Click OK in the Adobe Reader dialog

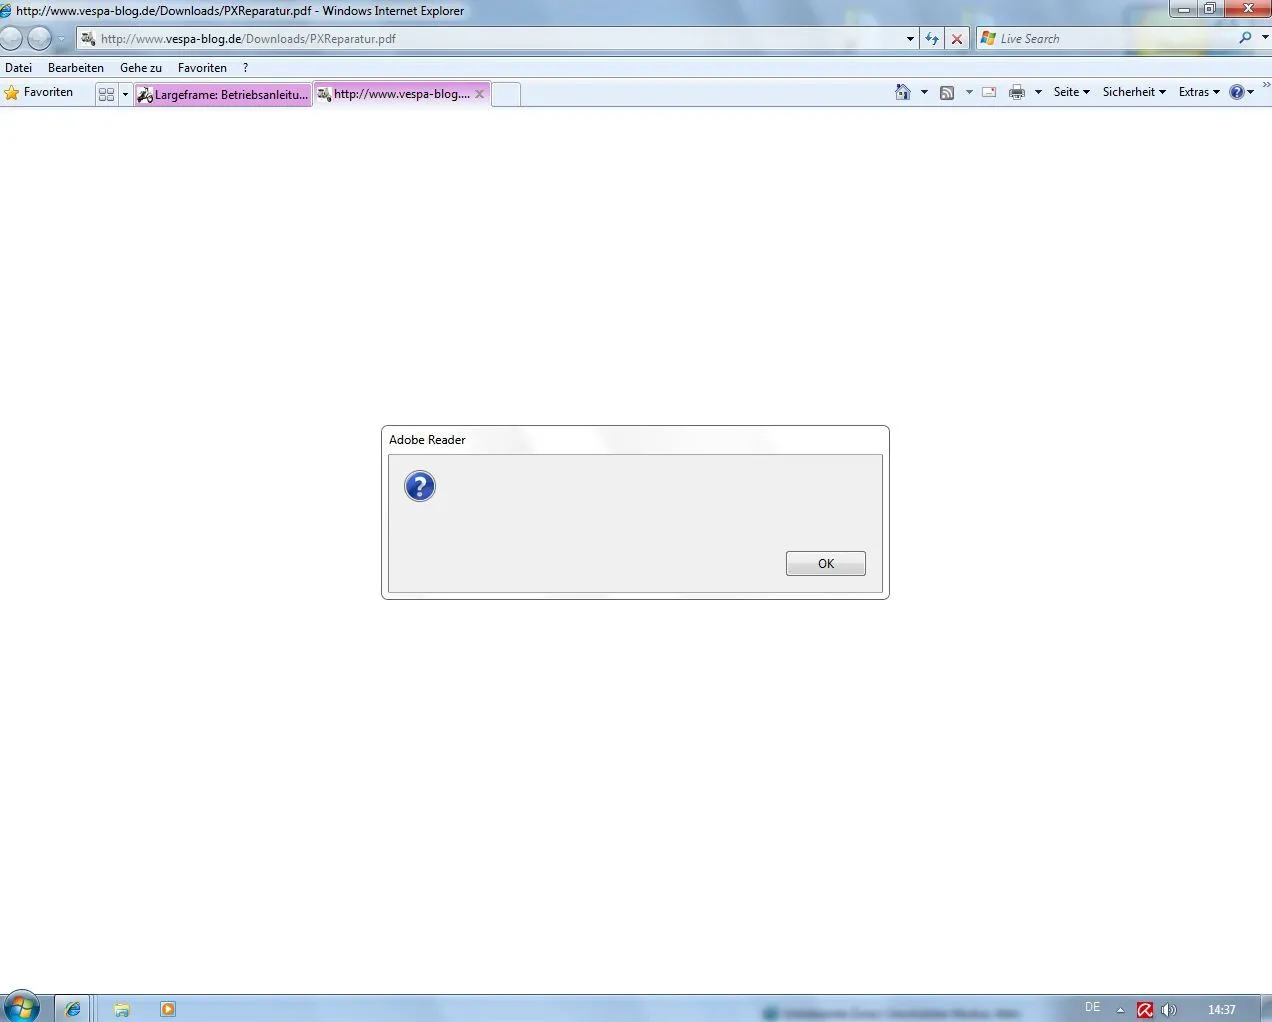coord(825,564)
